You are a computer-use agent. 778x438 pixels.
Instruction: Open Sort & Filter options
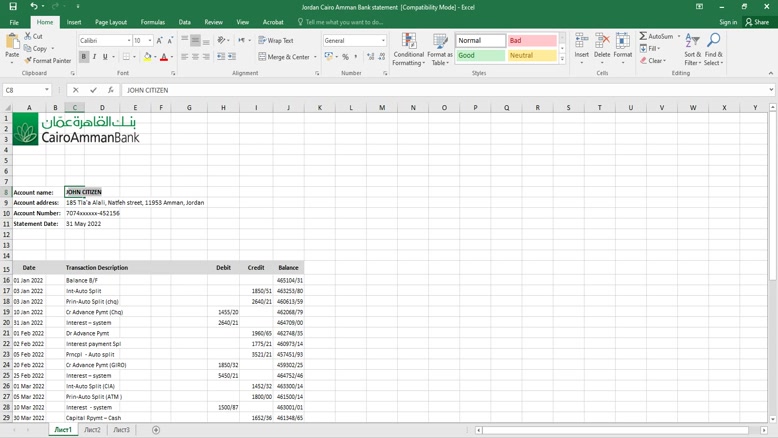coord(692,50)
